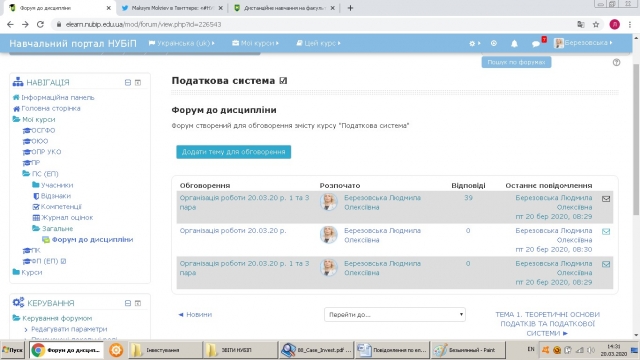Click the author avatar in the second discussion row
The height and width of the screenshot is (360, 640).
pos(329,235)
